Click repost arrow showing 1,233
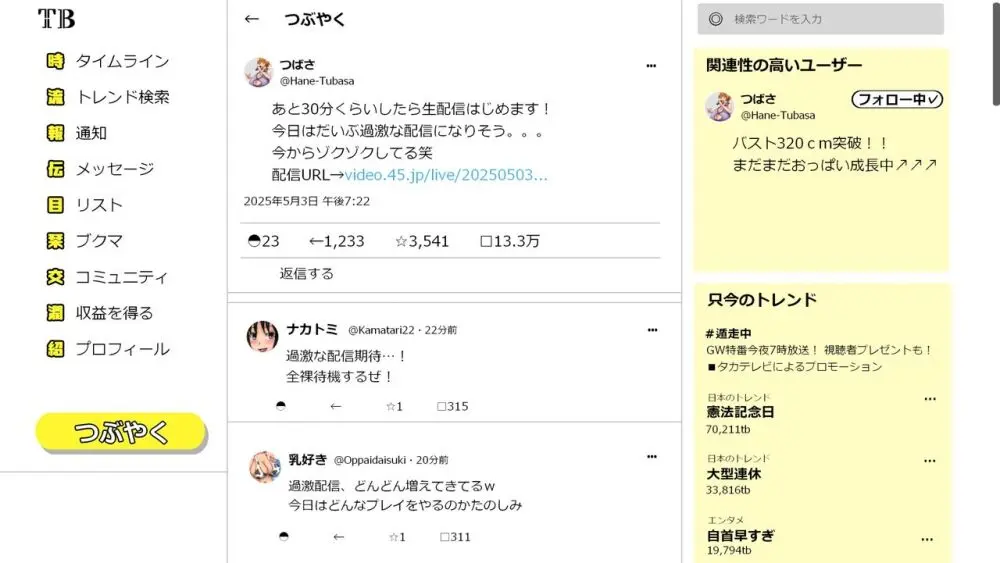 pyautogui.click(x=315, y=241)
